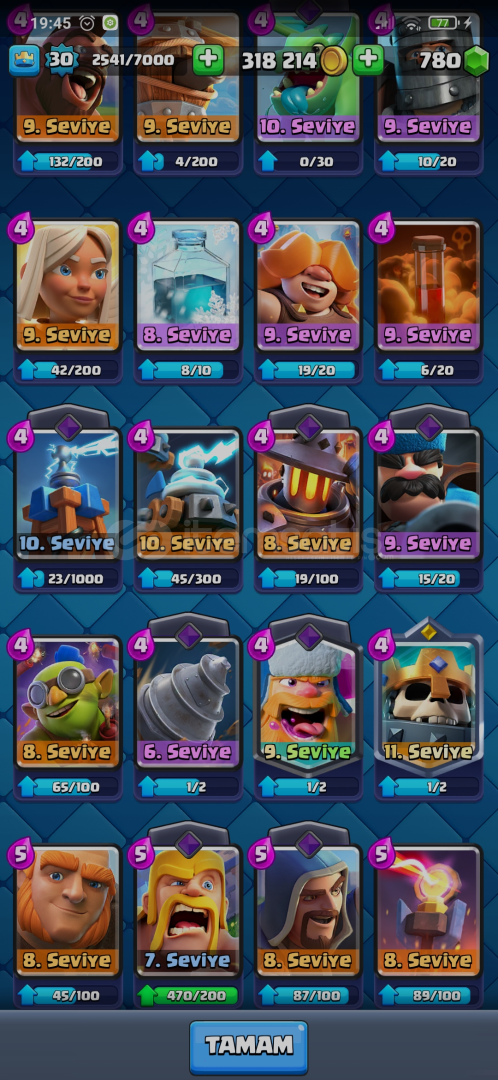Screen dimensions: 498x1080
Task: Tap the blue crown level badge
Action: [x=23, y=61]
